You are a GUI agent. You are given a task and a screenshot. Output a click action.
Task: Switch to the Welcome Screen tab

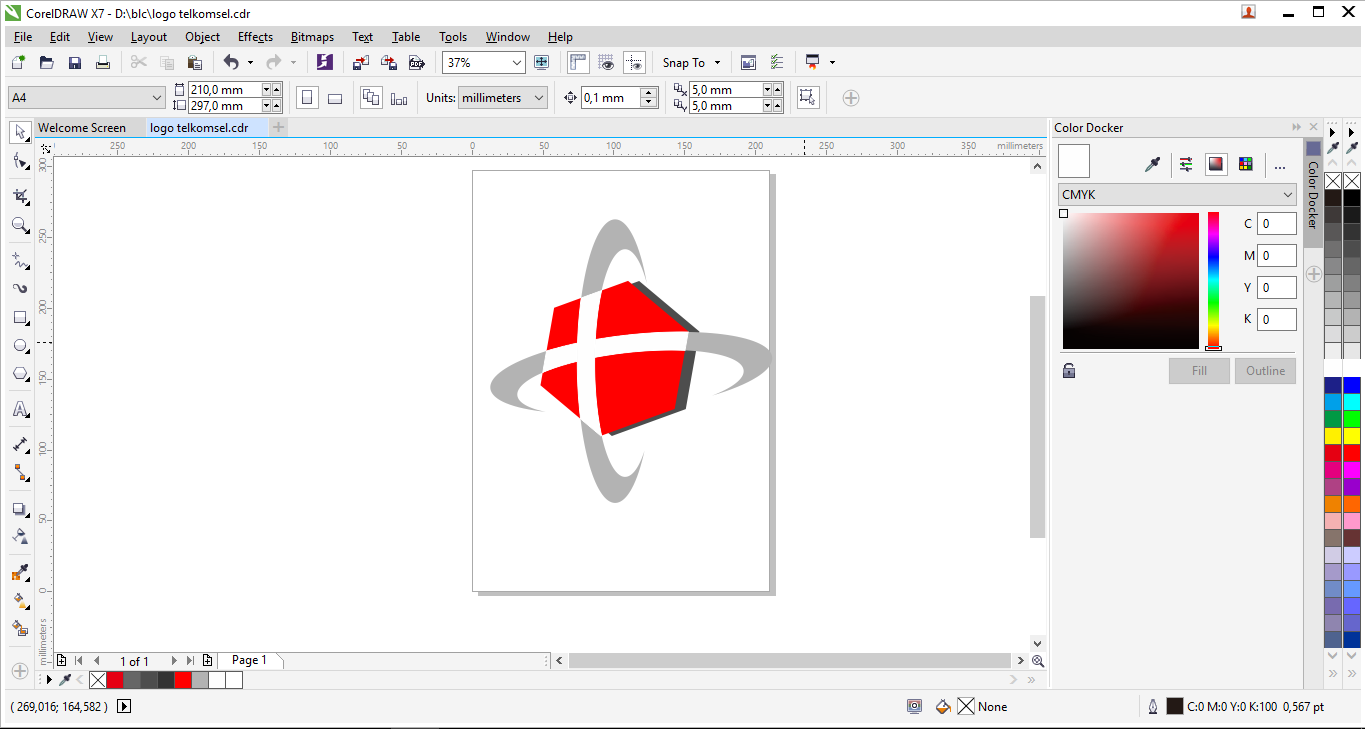(82, 128)
